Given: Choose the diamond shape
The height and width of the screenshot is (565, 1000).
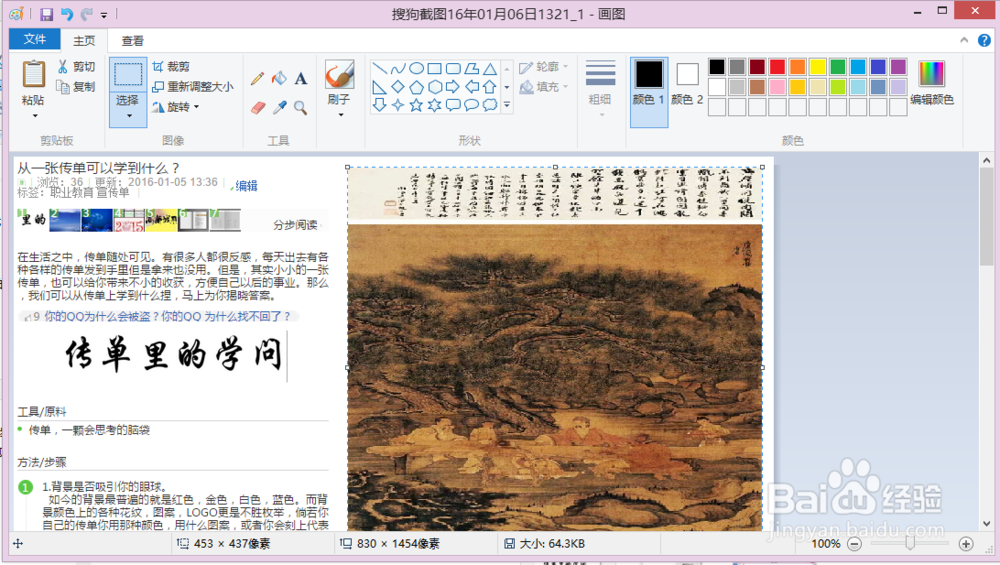Looking at the screenshot, I should (398, 87).
